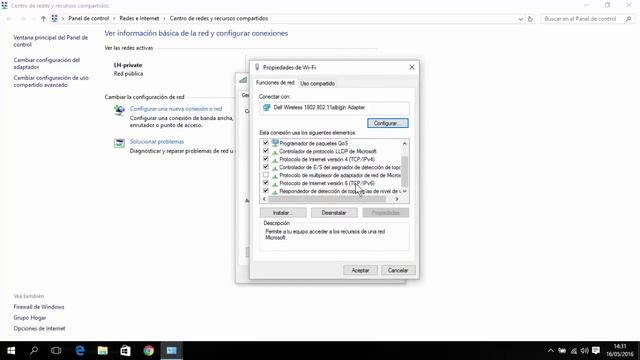Switch to the Funciones de red tab
Image resolution: width=640 pixels, height=360 pixels.
tap(275, 83)
